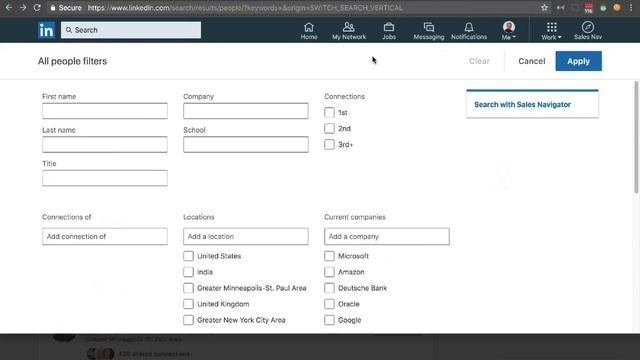
Task: Check the Microsoft company checkbox
Action: pos(329,256)
